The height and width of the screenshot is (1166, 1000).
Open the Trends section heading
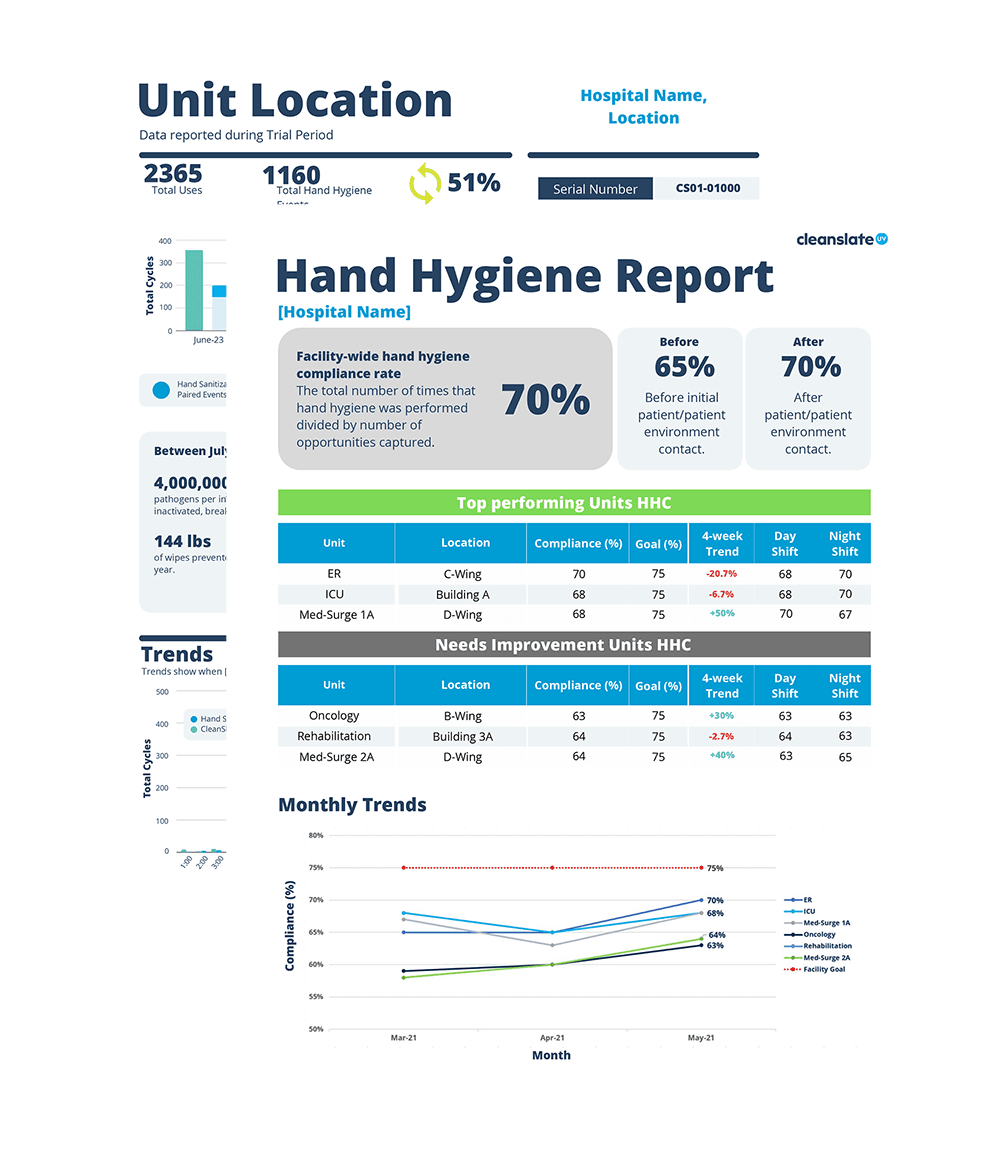click(178, 655)
